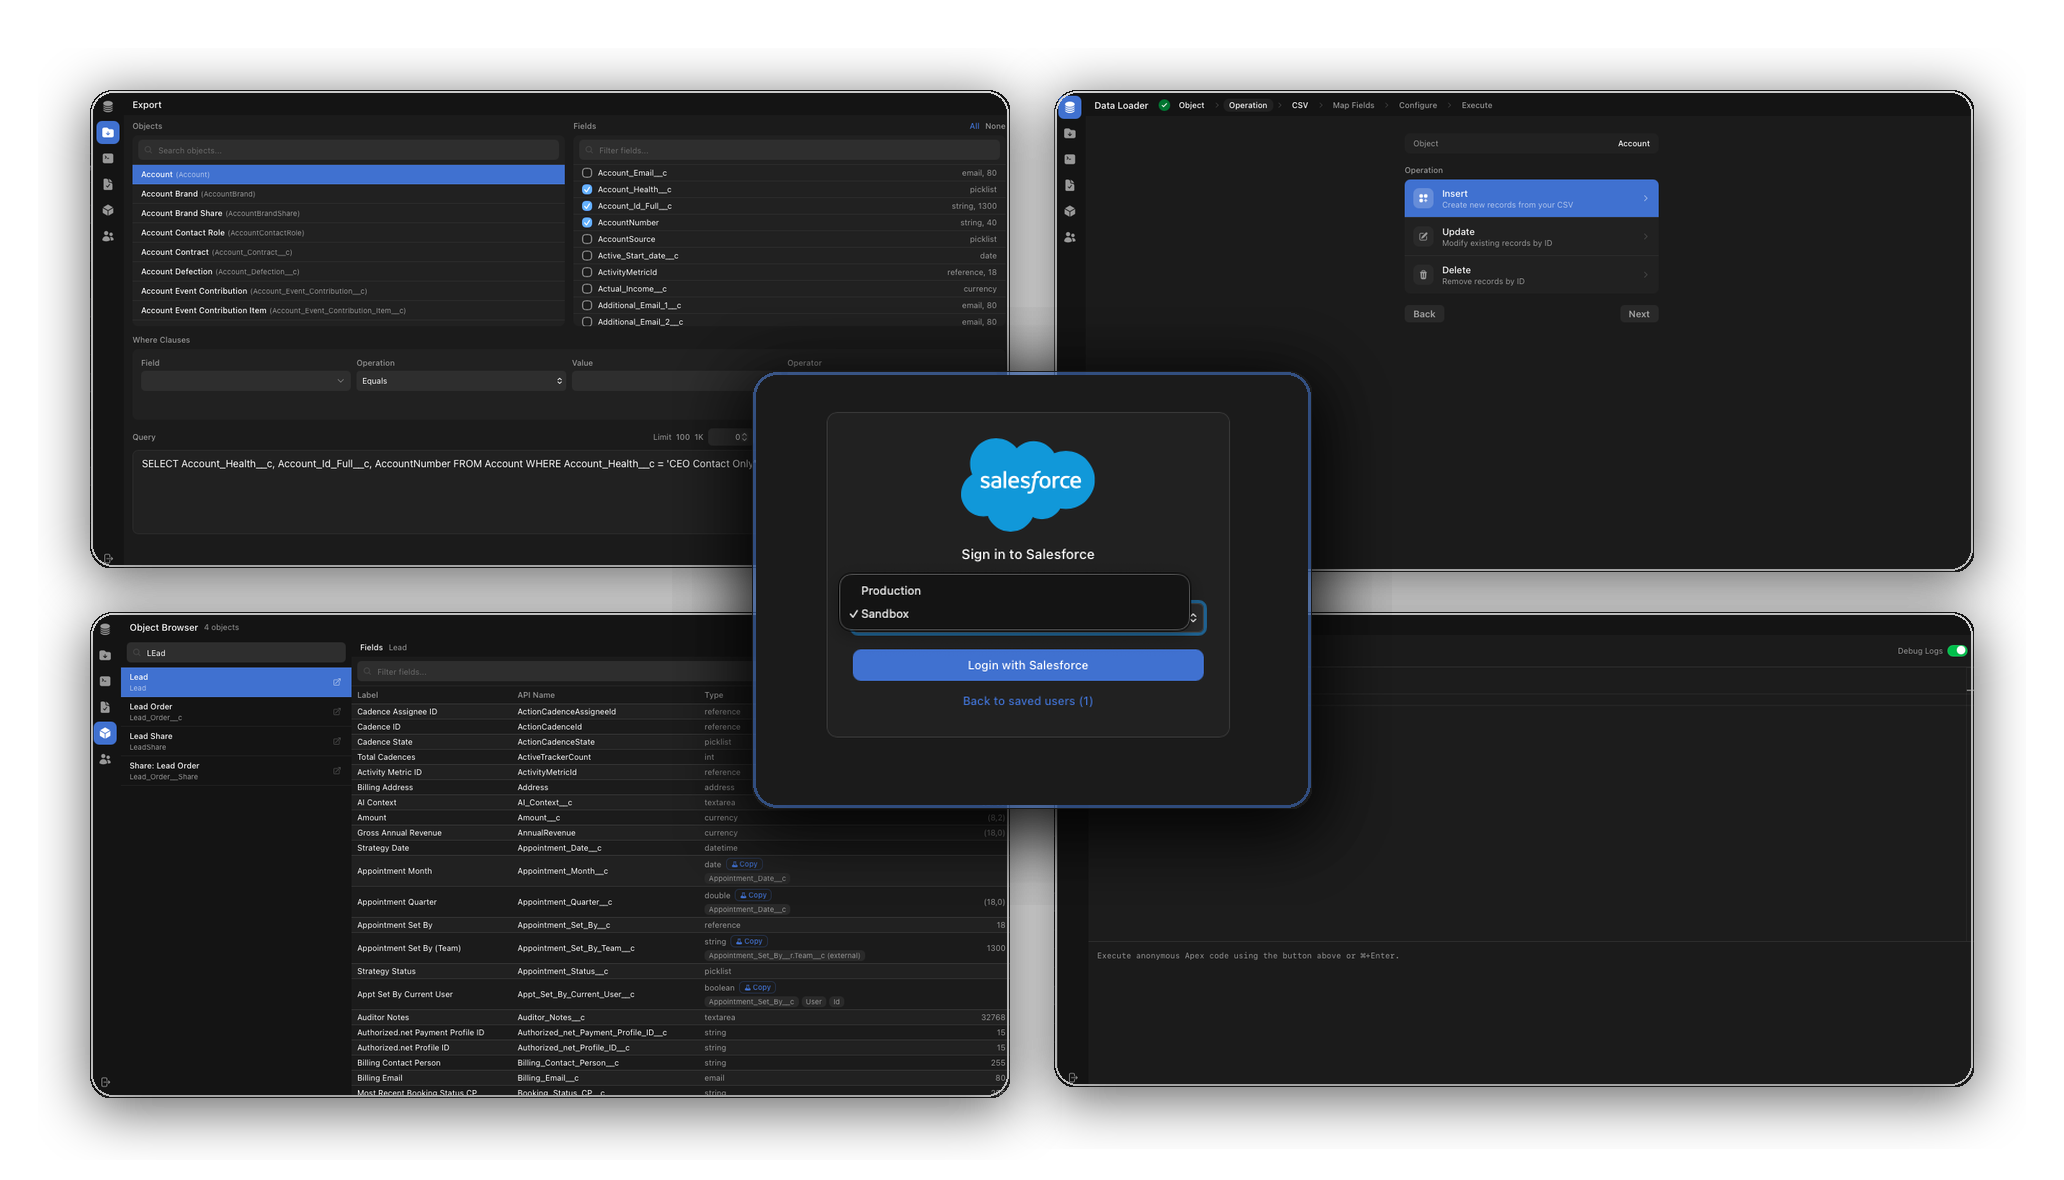The width and height of the screenshot is (2064, 1180).
Task: Open the cube Object Browser icon in Export window
Action: (108, 210)
